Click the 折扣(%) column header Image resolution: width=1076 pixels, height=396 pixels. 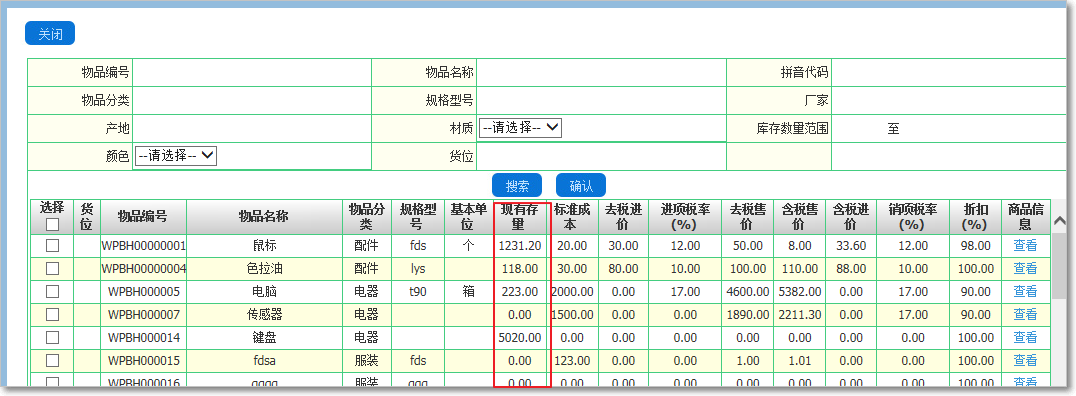click(974, 217)
